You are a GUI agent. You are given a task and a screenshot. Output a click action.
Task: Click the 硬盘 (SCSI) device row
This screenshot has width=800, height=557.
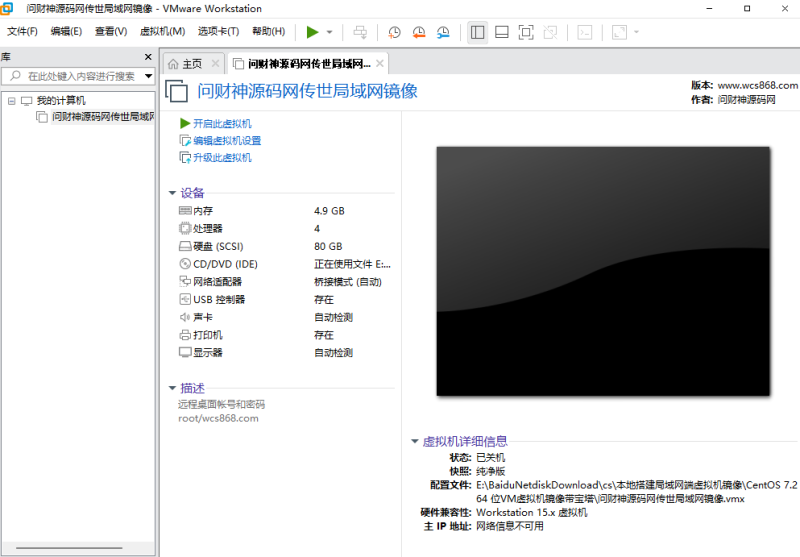tap(285, 246)
